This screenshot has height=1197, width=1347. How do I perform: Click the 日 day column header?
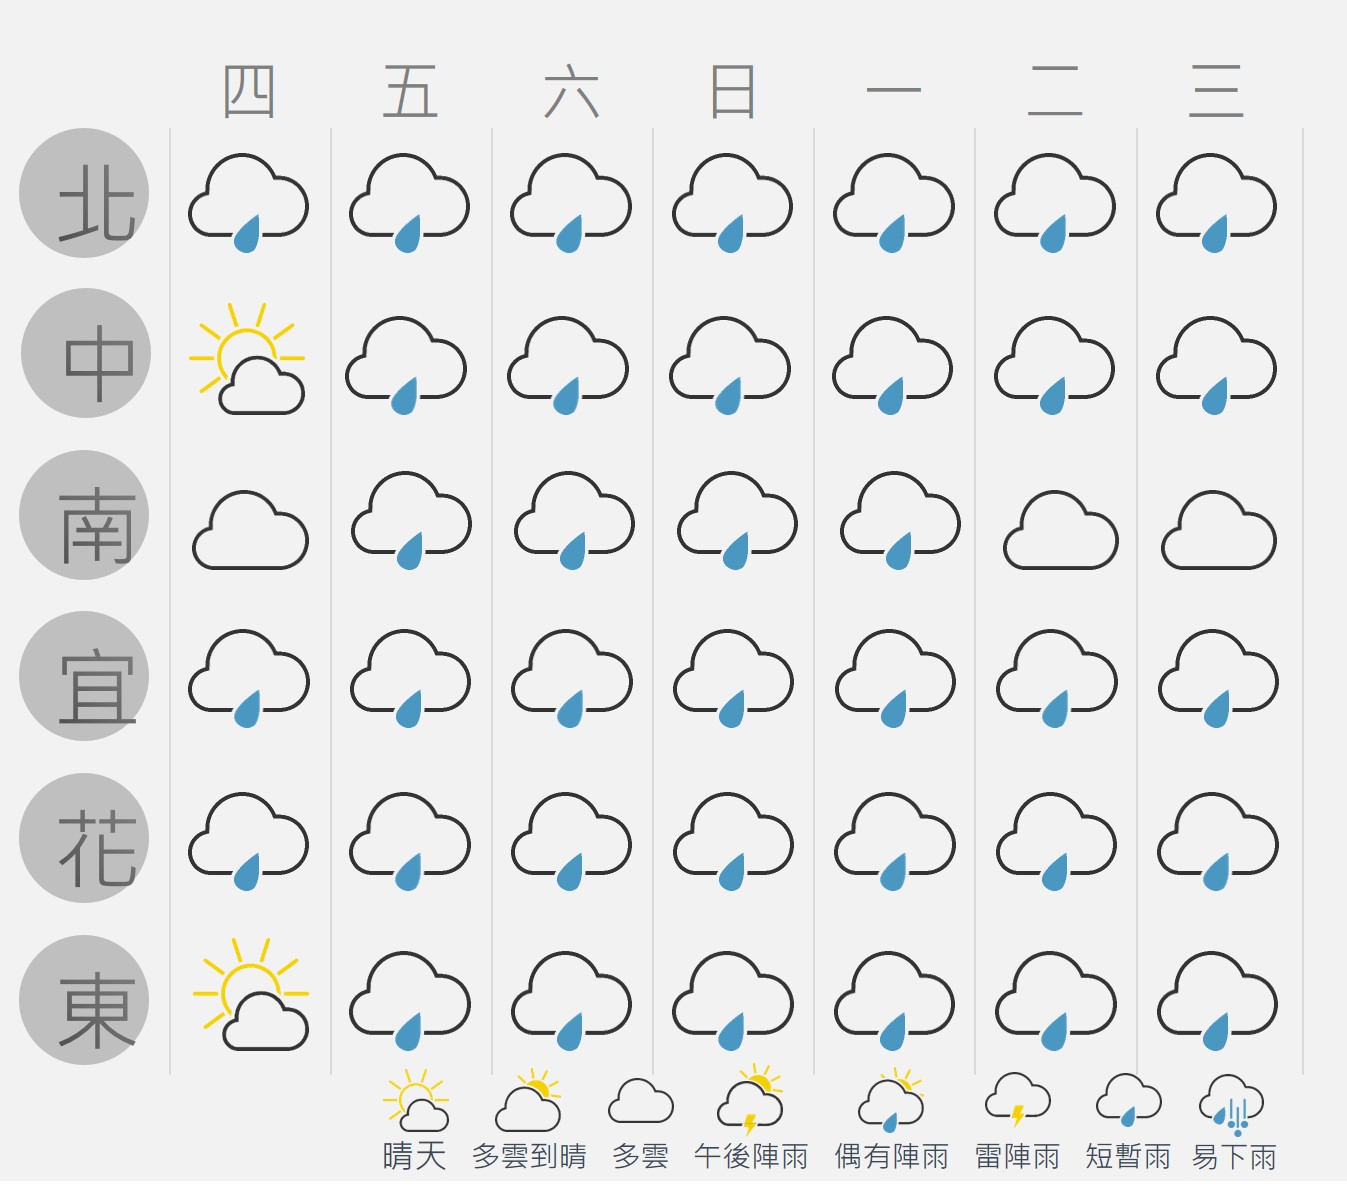click(732, 92)
